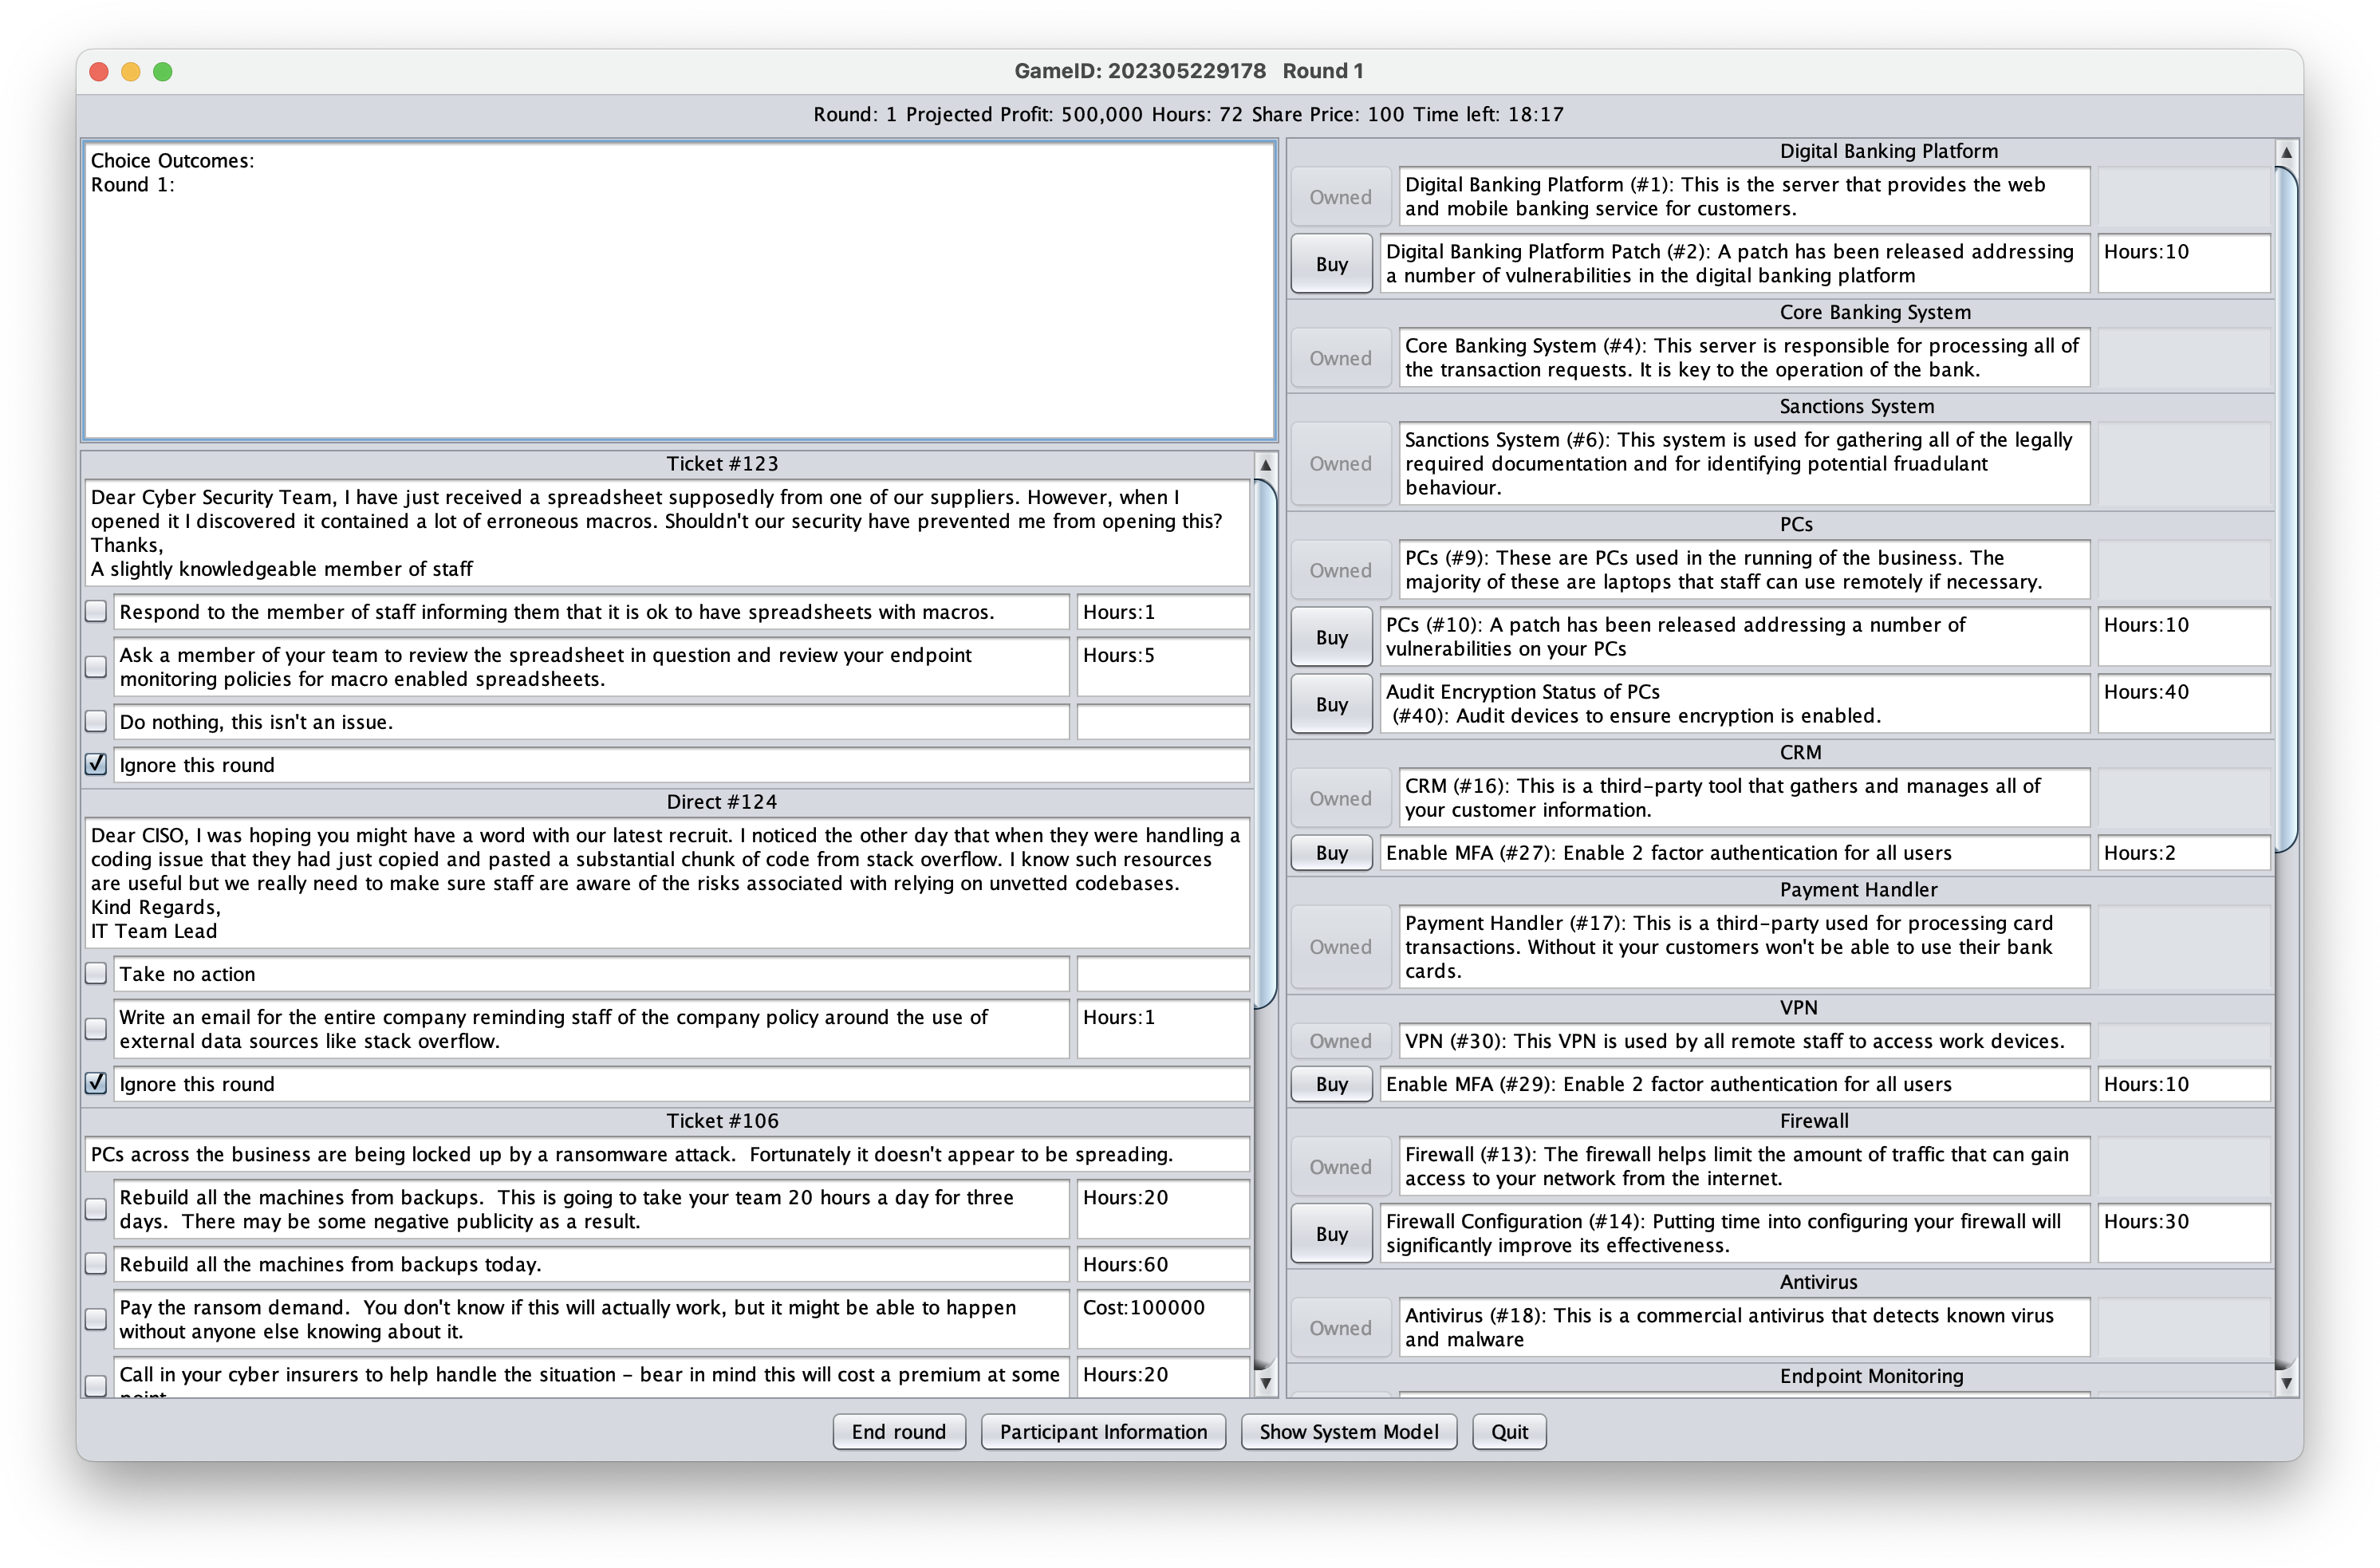Screen dimensions: 2380x1568
Task: Click the Direct #124 message text
Action: tap(667, 883)
